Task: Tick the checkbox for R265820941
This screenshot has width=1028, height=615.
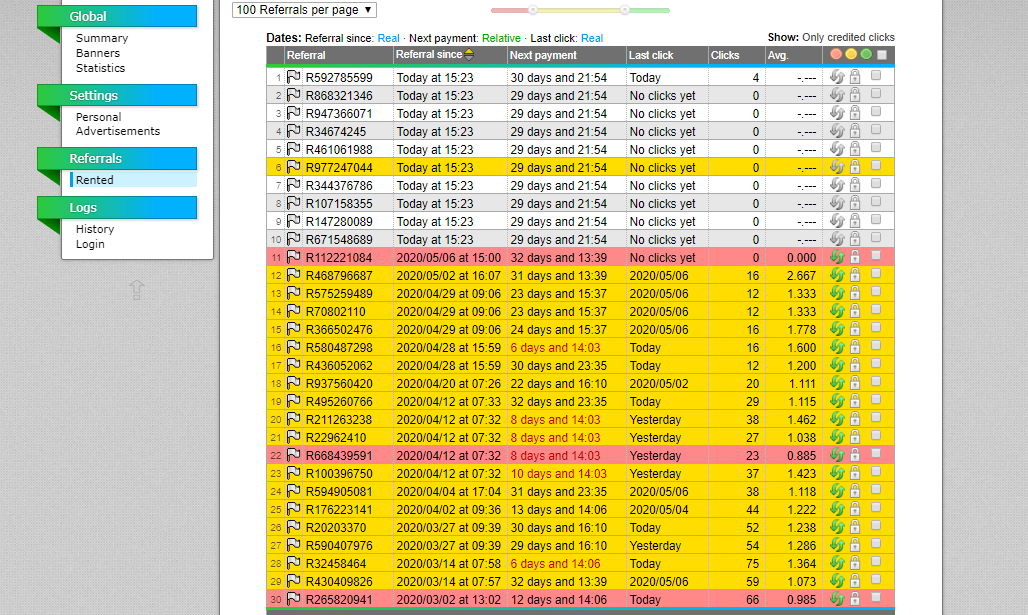Action: 876,597
